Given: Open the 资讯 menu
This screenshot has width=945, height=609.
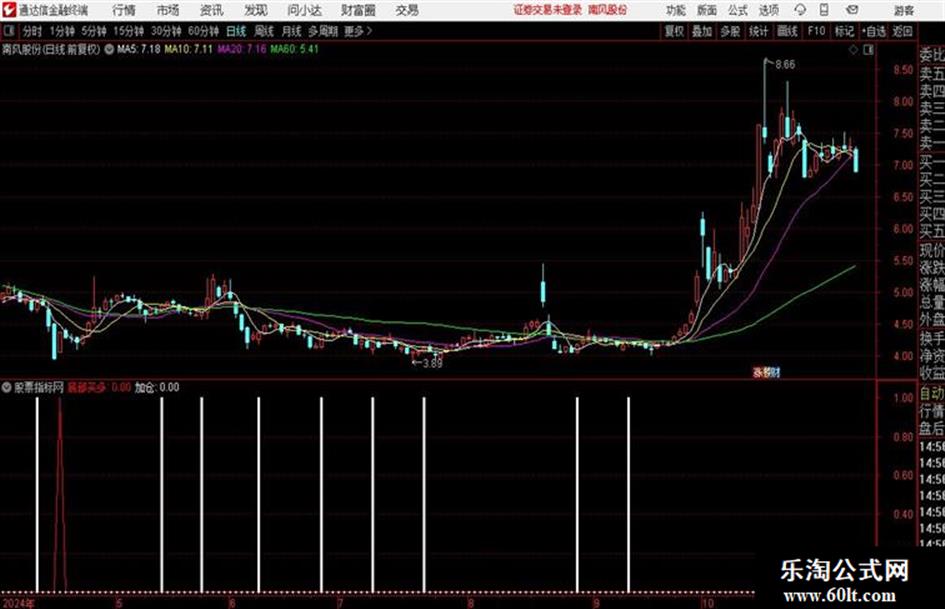Looking at the screenshot, I should coord(212,10).
